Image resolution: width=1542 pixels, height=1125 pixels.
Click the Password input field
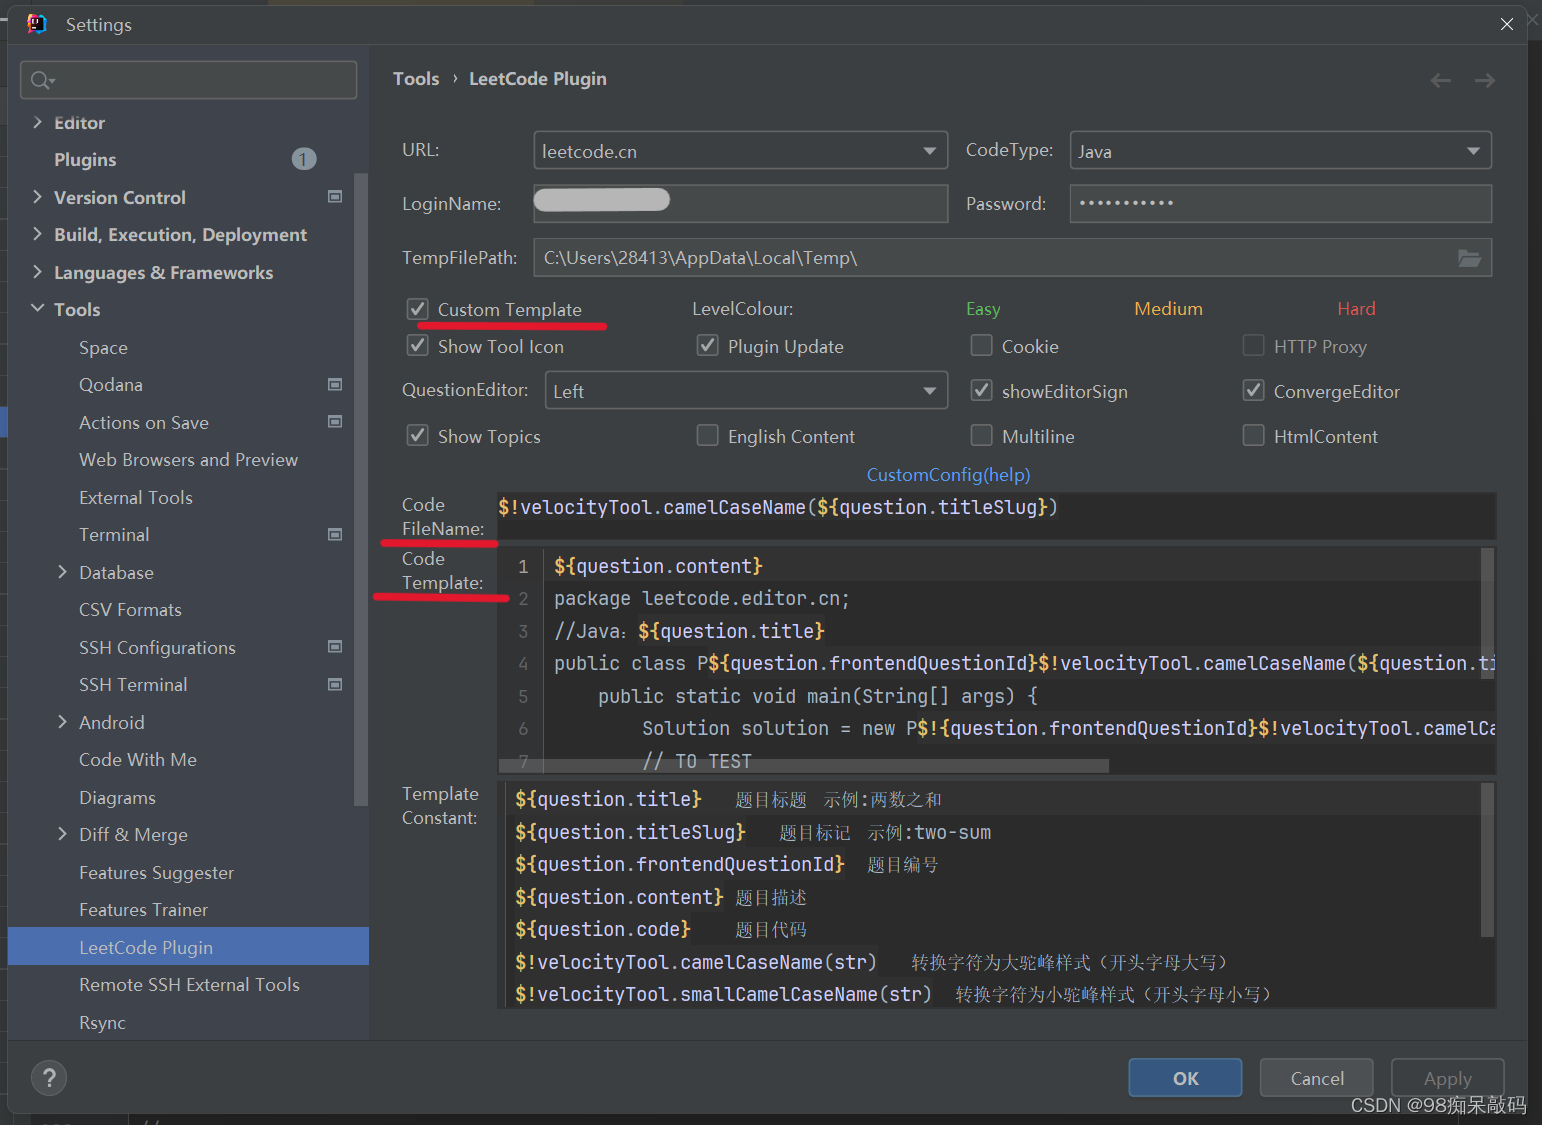[x=1281, y=203]
